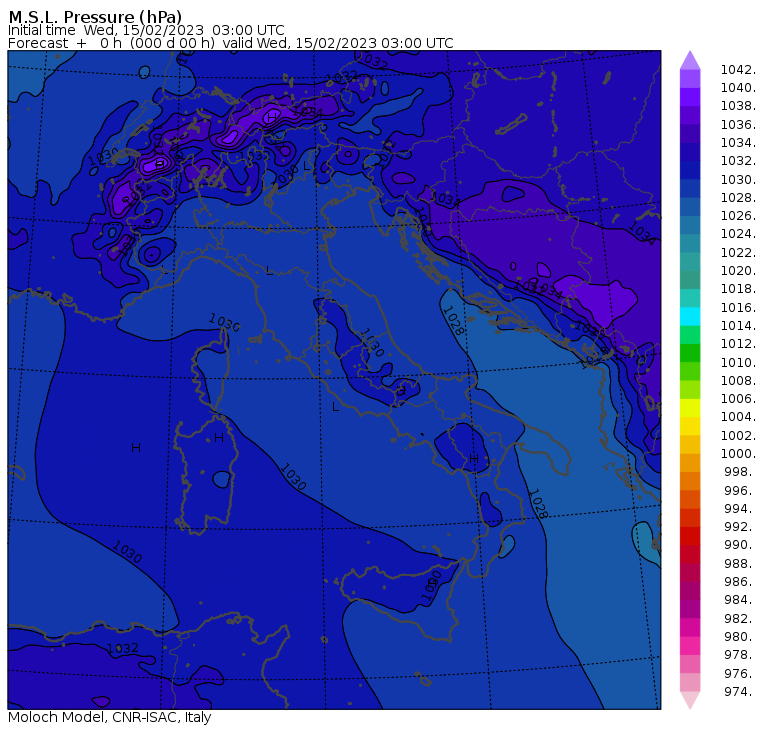Click the "1030." legend value
This screenshot has width=760, height=731.
[738, 179]
